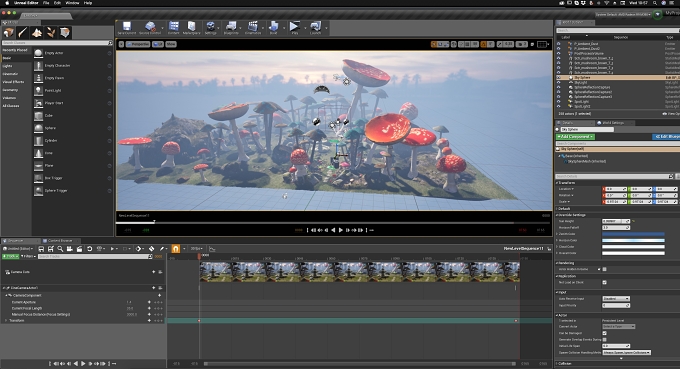
Task: Open the Launch options dropdown arrow
Action: point(326,28)
